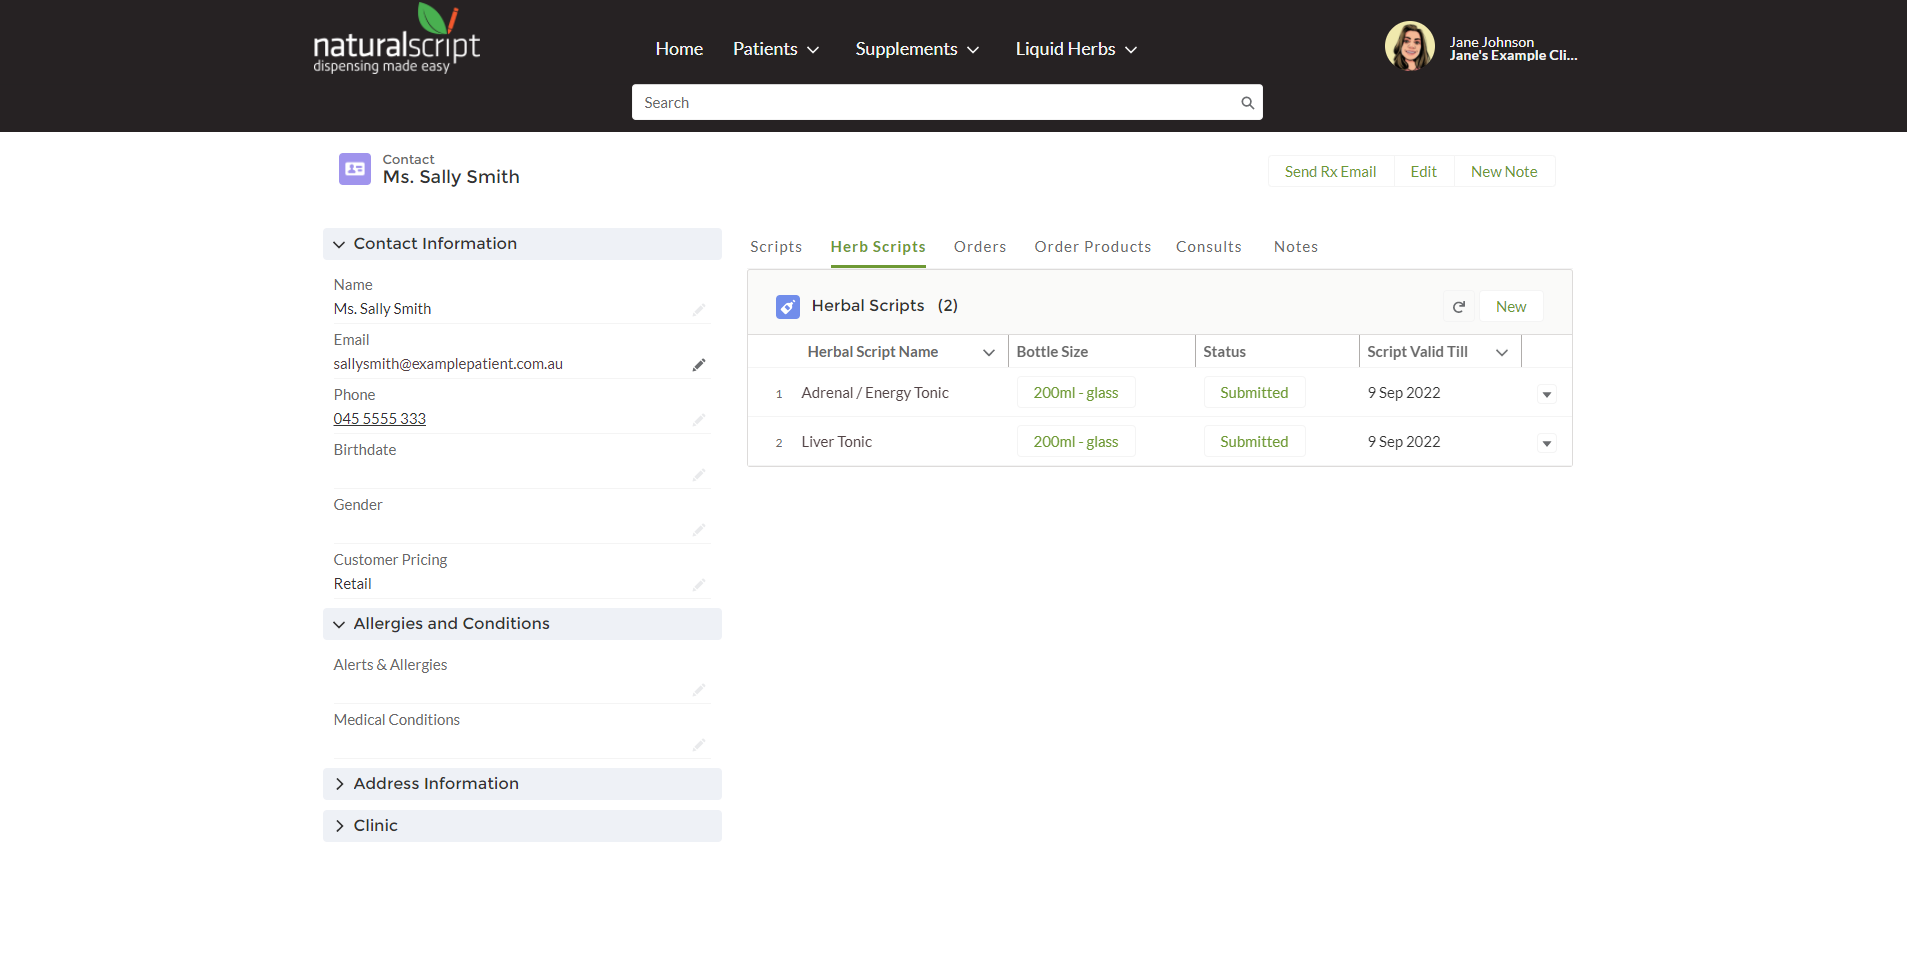This screenshot has height=960, width=1907.
Task: Click the Send Rx Email button
Action: (1330, 172)
